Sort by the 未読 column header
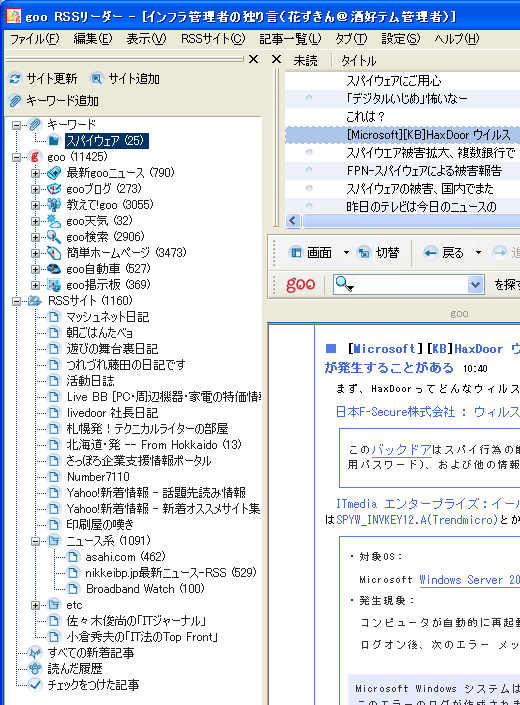The height and width of the screenshot is (705, 520). coord(306,60)
